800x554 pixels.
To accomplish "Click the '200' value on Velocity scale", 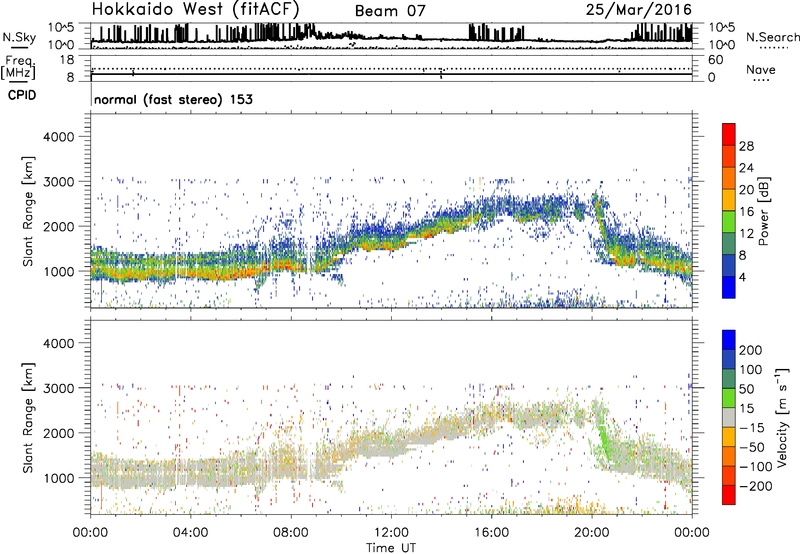I will (x=751, y=350).
